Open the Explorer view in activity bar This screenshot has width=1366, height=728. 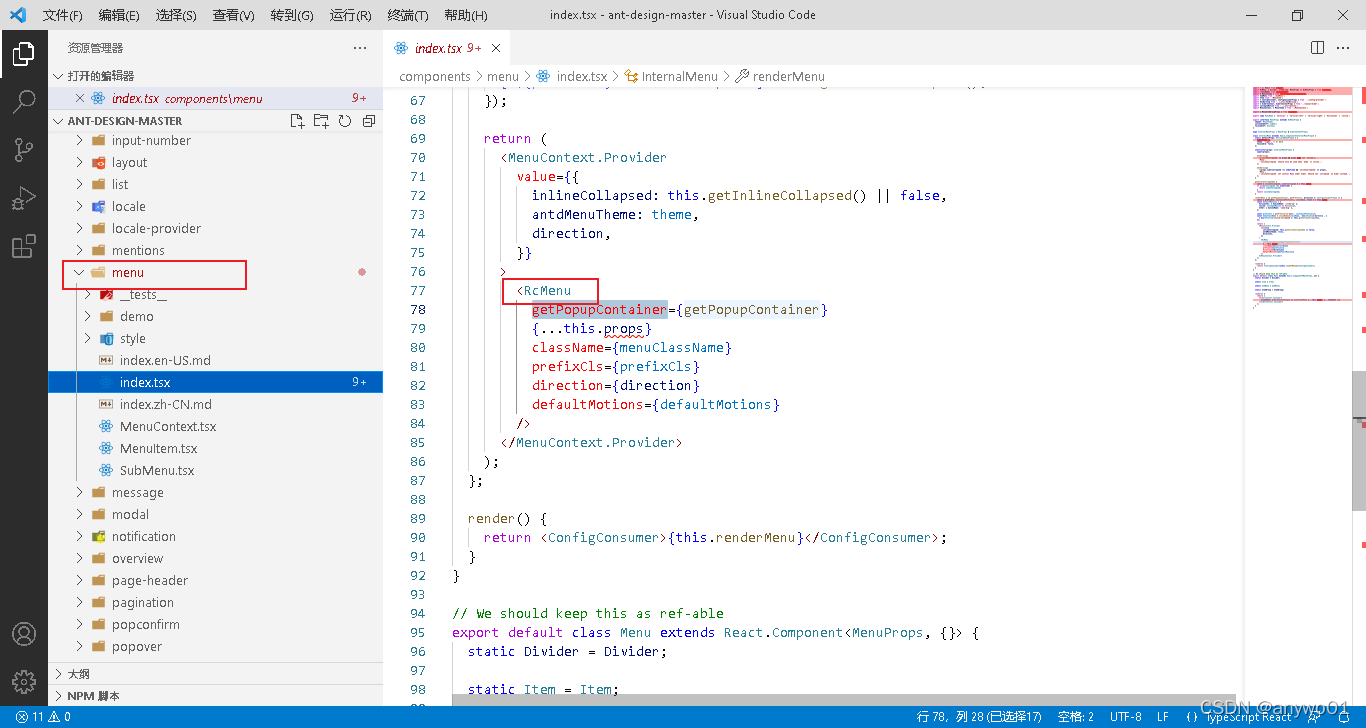(x=24, y=54)
